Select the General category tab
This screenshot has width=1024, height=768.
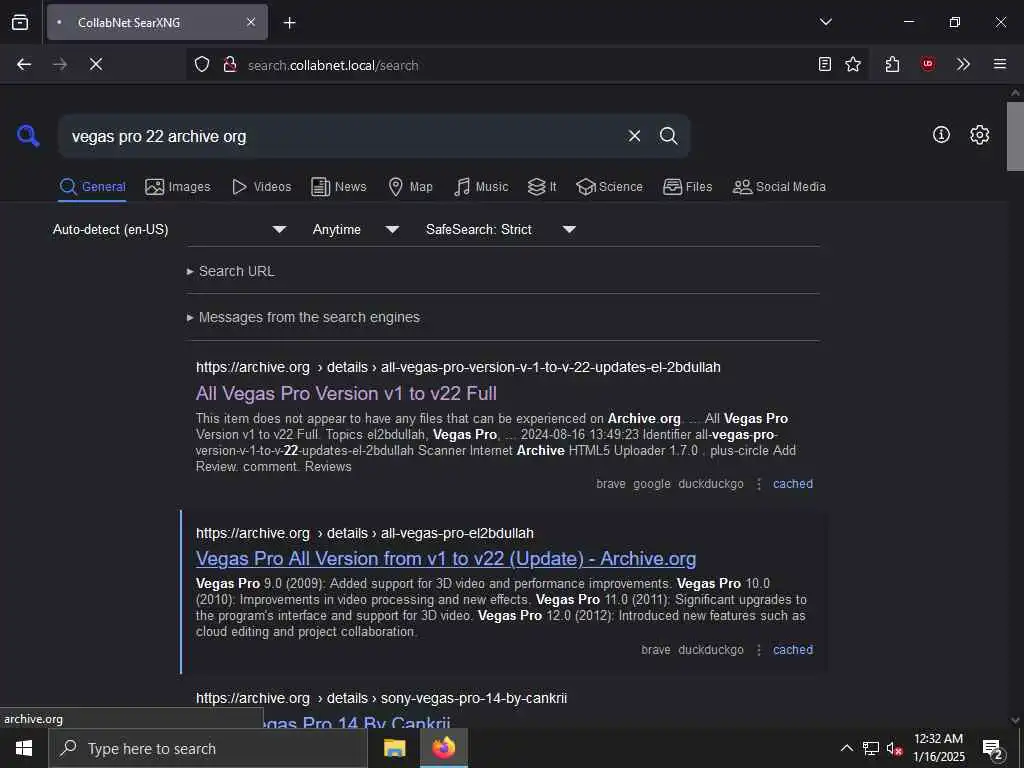point(92,187)
